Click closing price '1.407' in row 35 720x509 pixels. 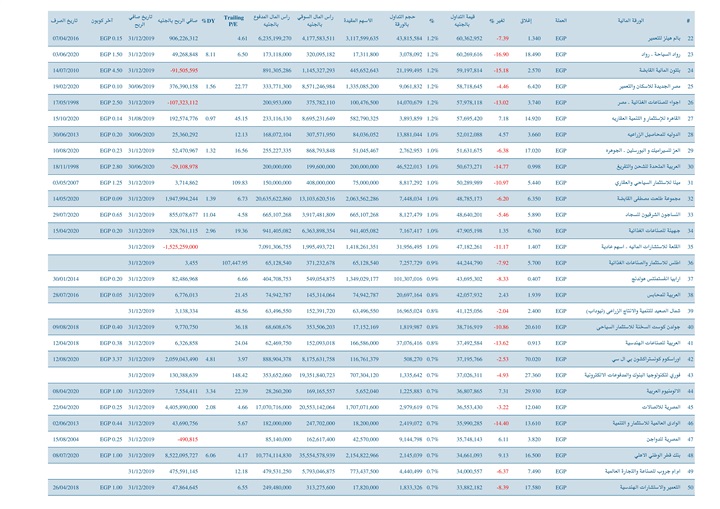click(x=534, y=248)
